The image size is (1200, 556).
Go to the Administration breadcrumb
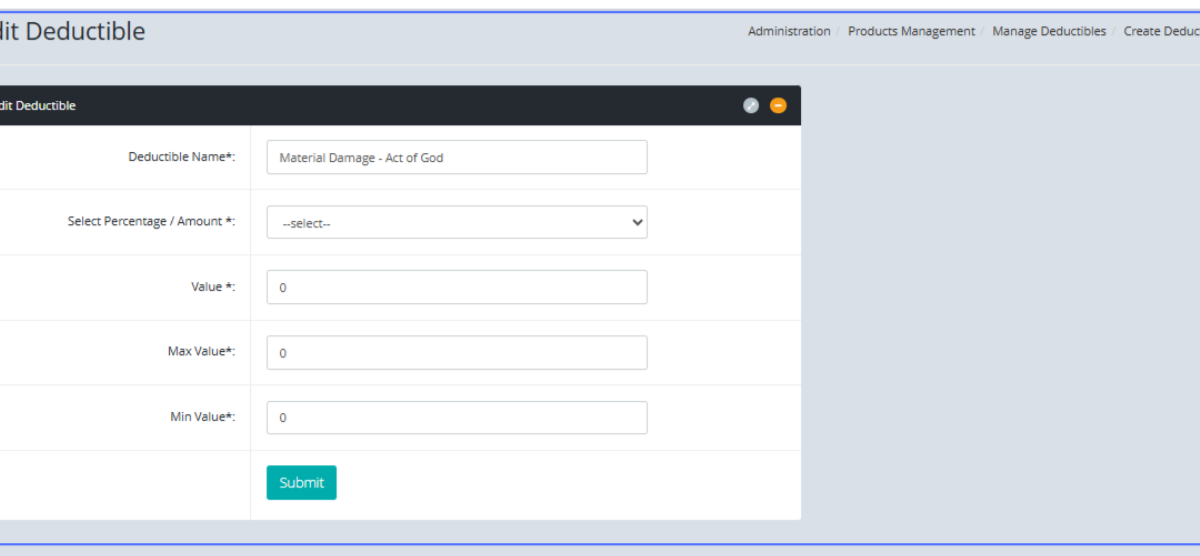[788, 31]
